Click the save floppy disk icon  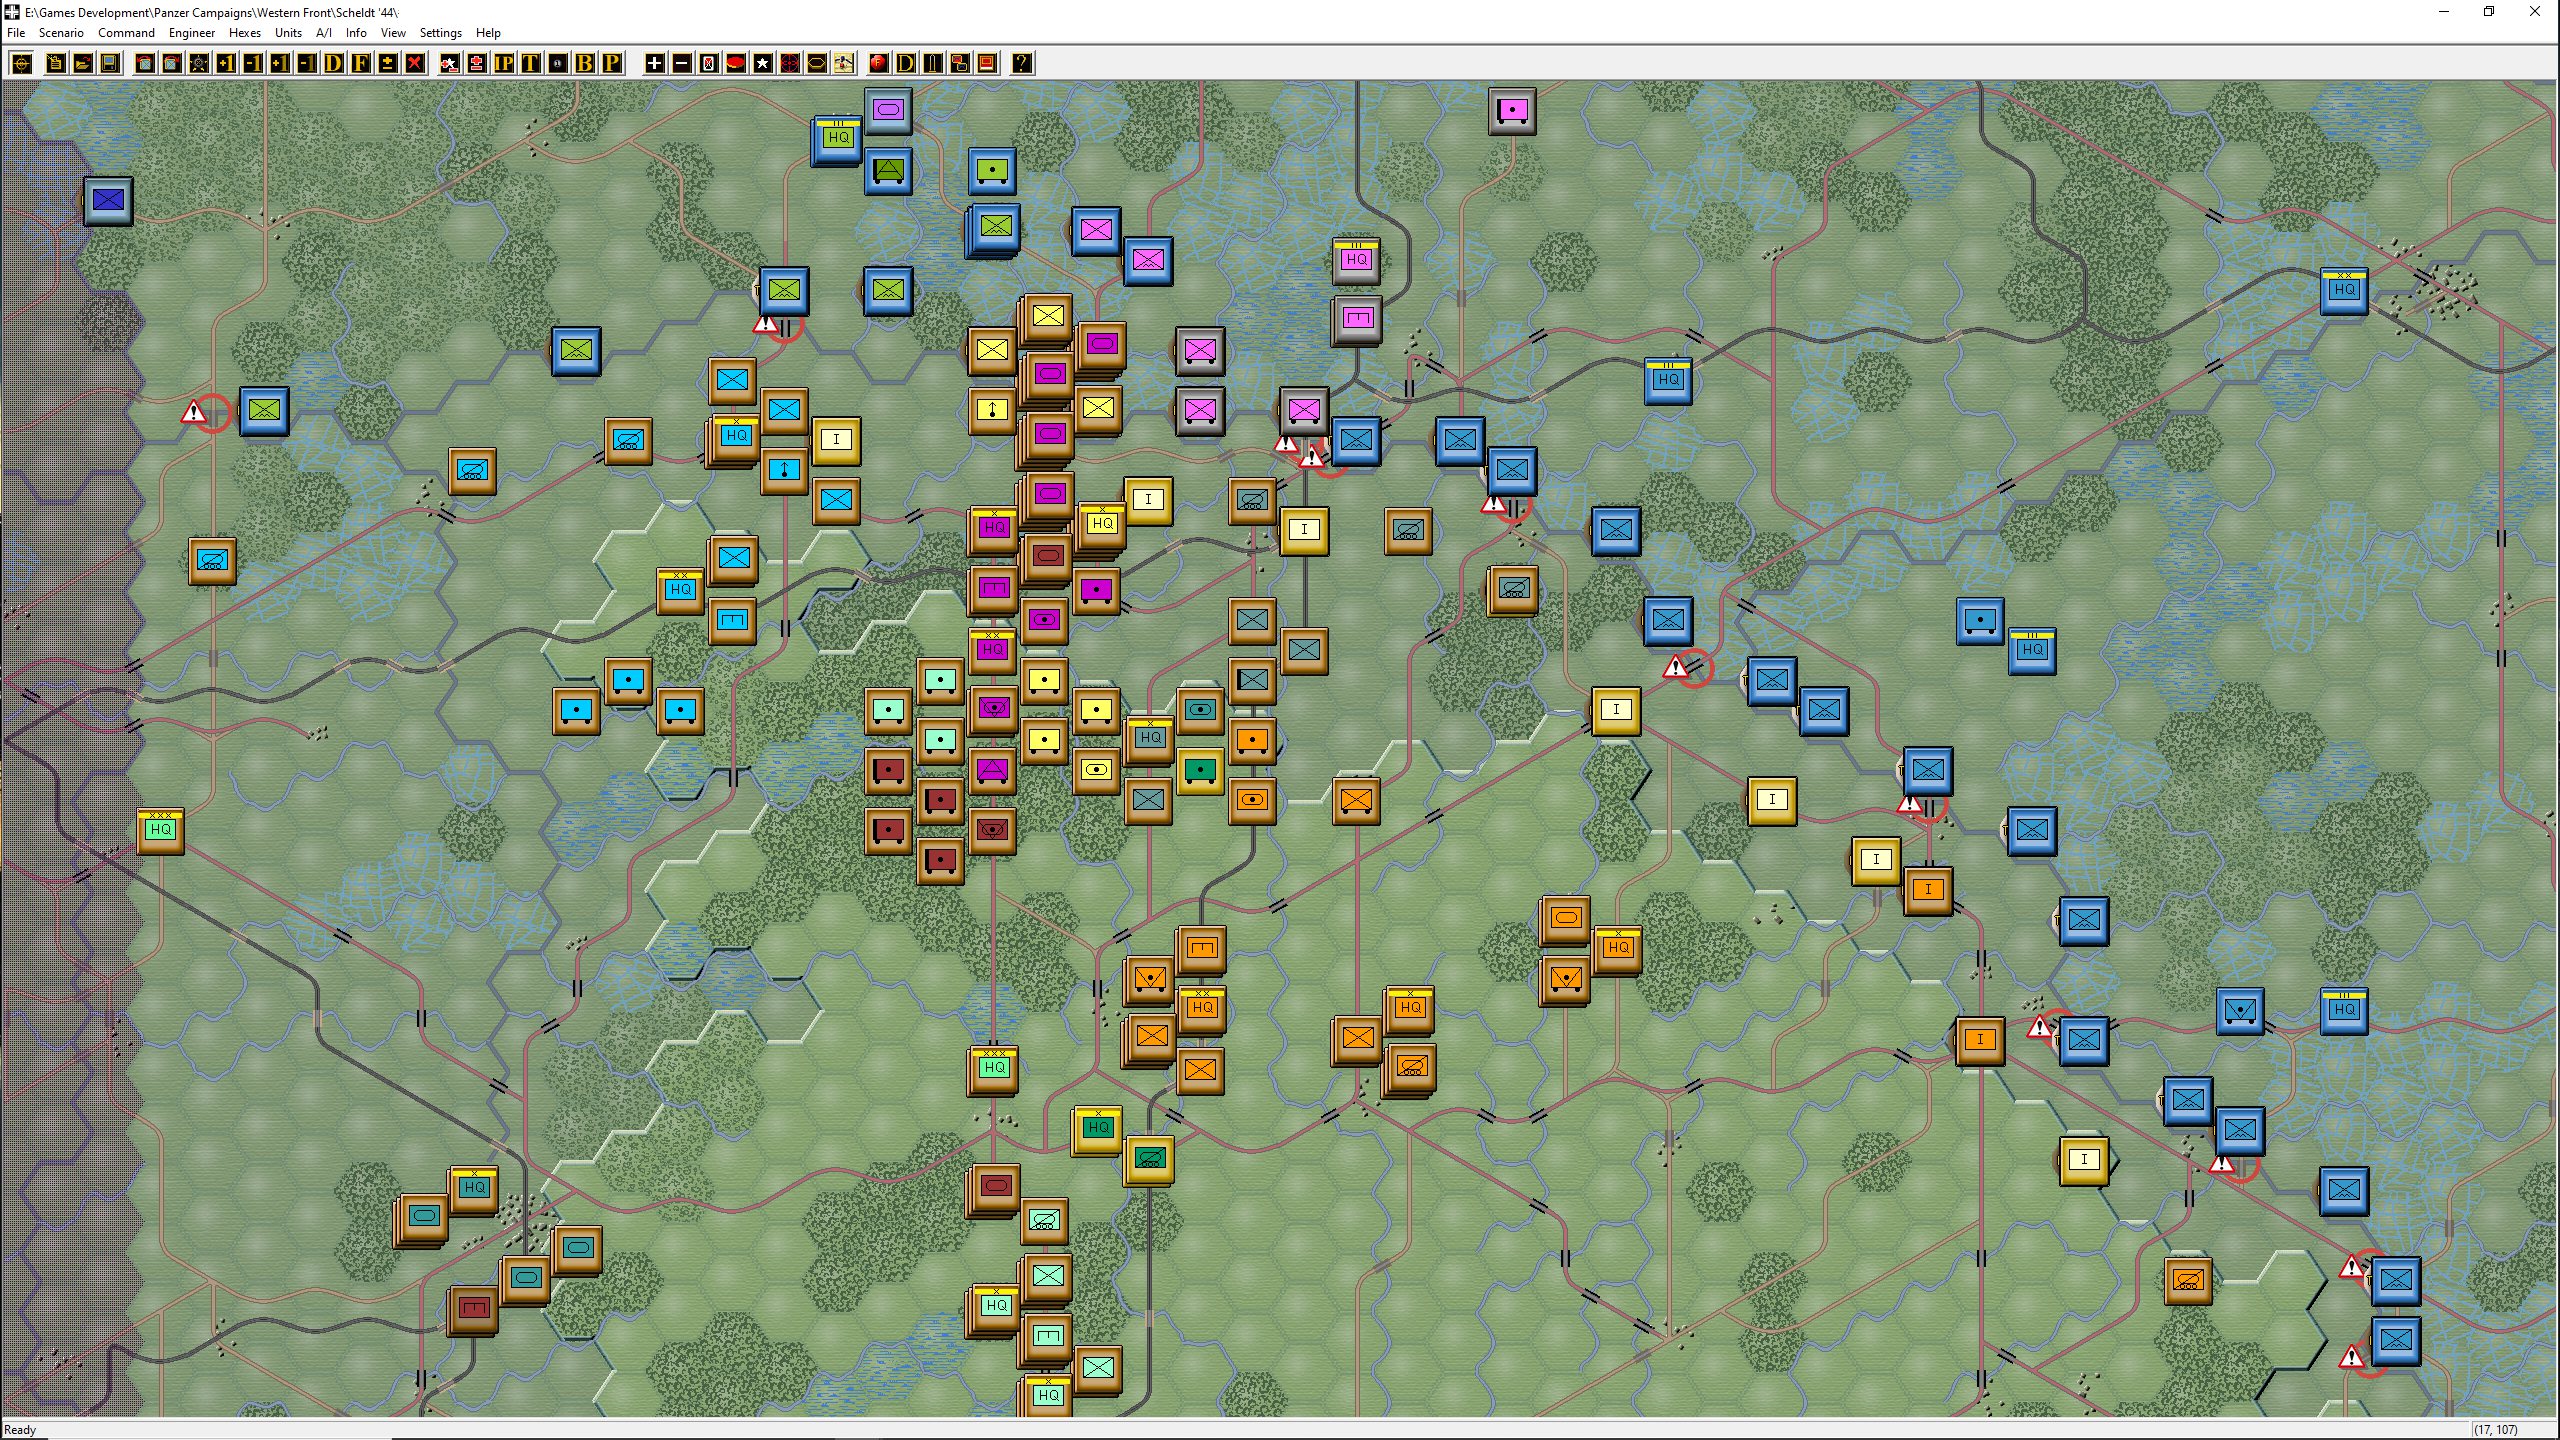click(110, 64)
